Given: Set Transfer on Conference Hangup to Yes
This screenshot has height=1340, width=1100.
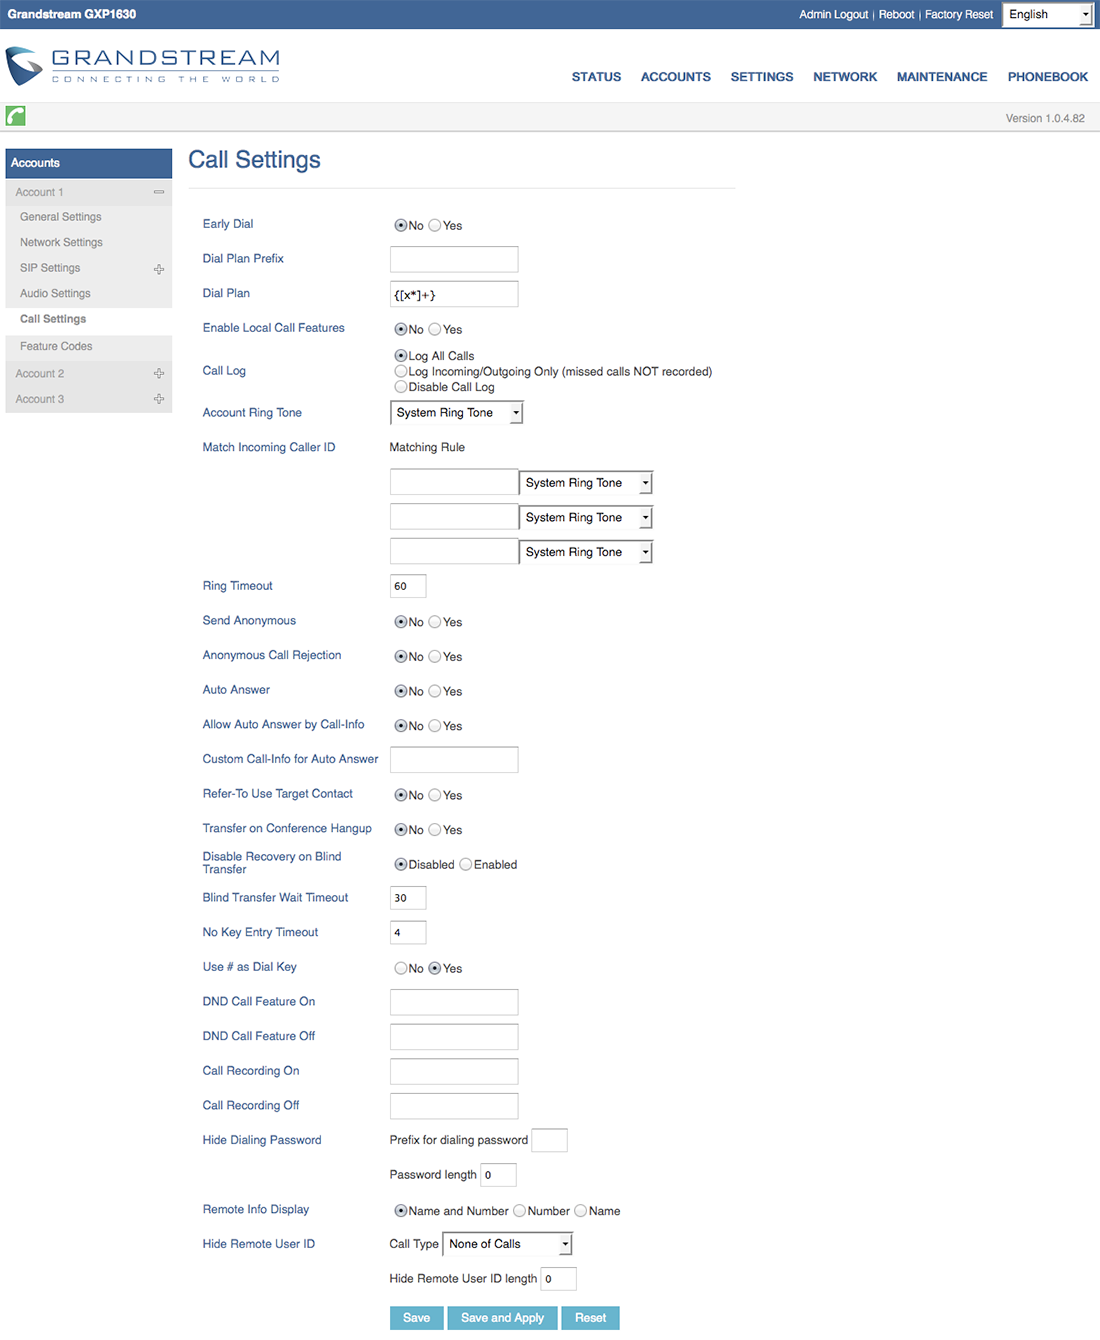Looking at the screenshot, I should point(435,830).
